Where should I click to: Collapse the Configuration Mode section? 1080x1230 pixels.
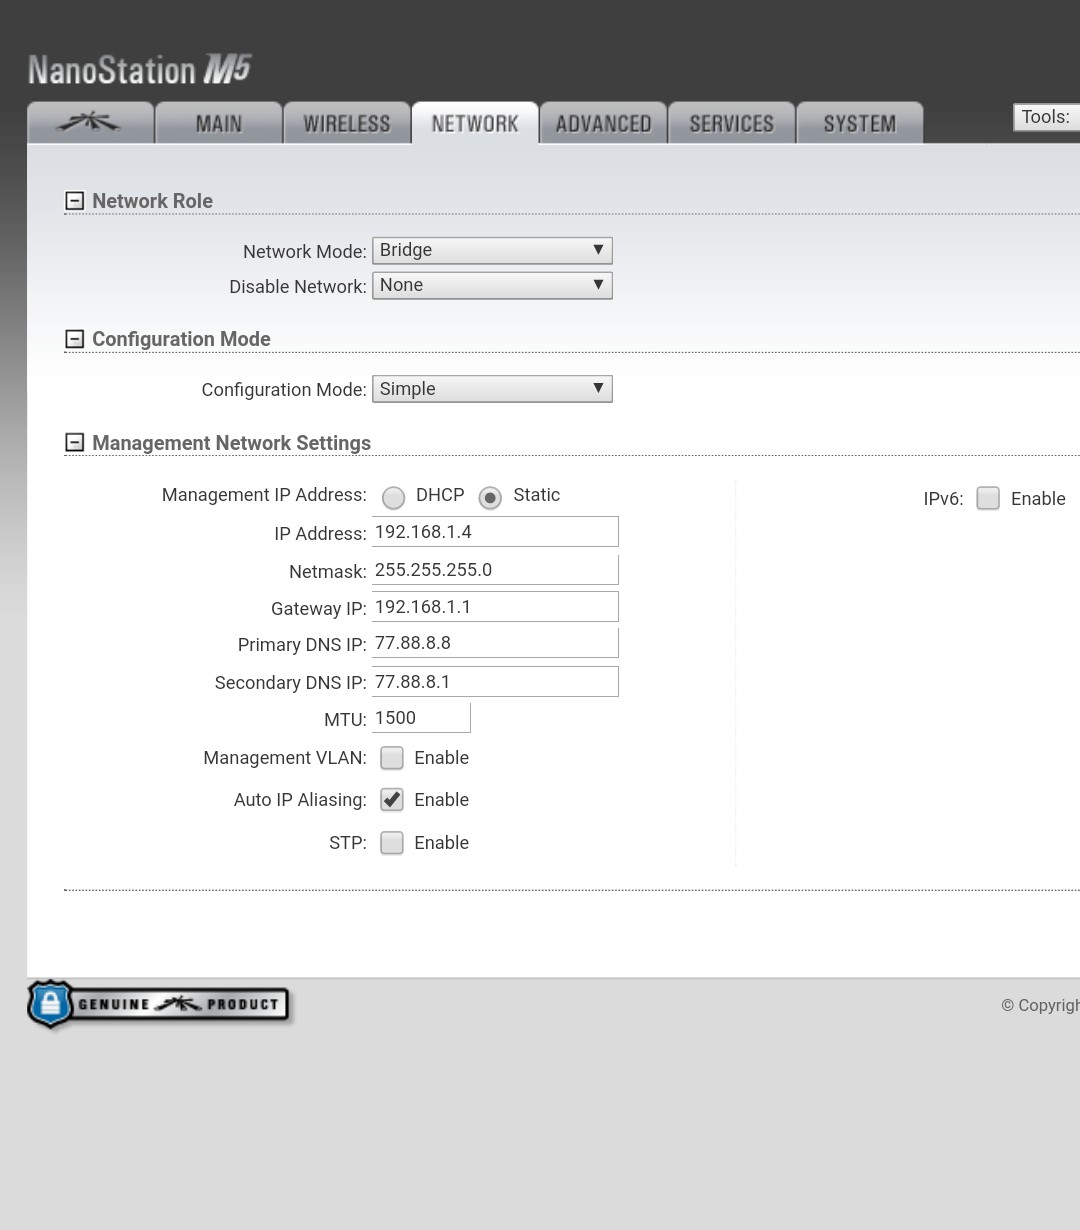point(74,339)
